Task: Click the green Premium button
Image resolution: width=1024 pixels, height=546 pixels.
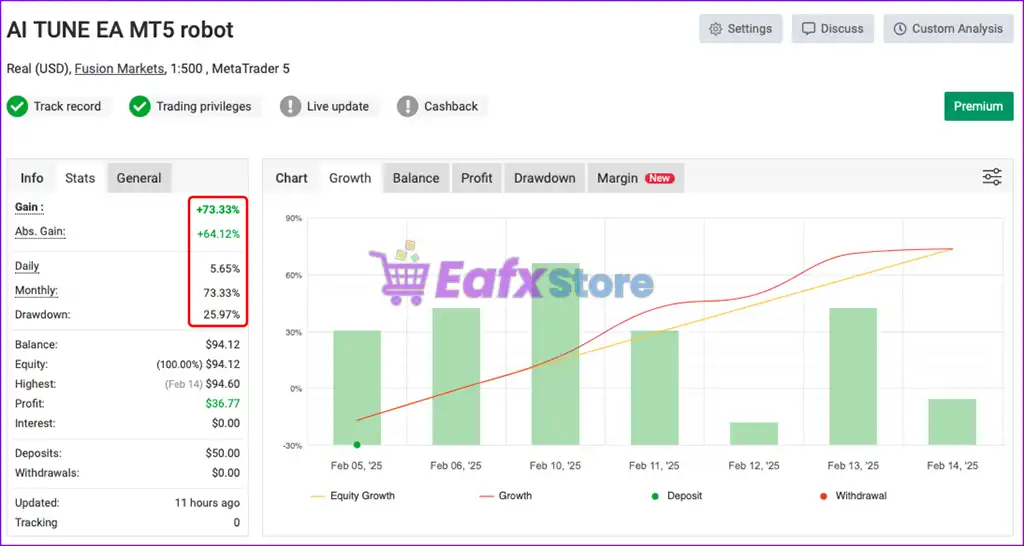Action: click(978, 106)
